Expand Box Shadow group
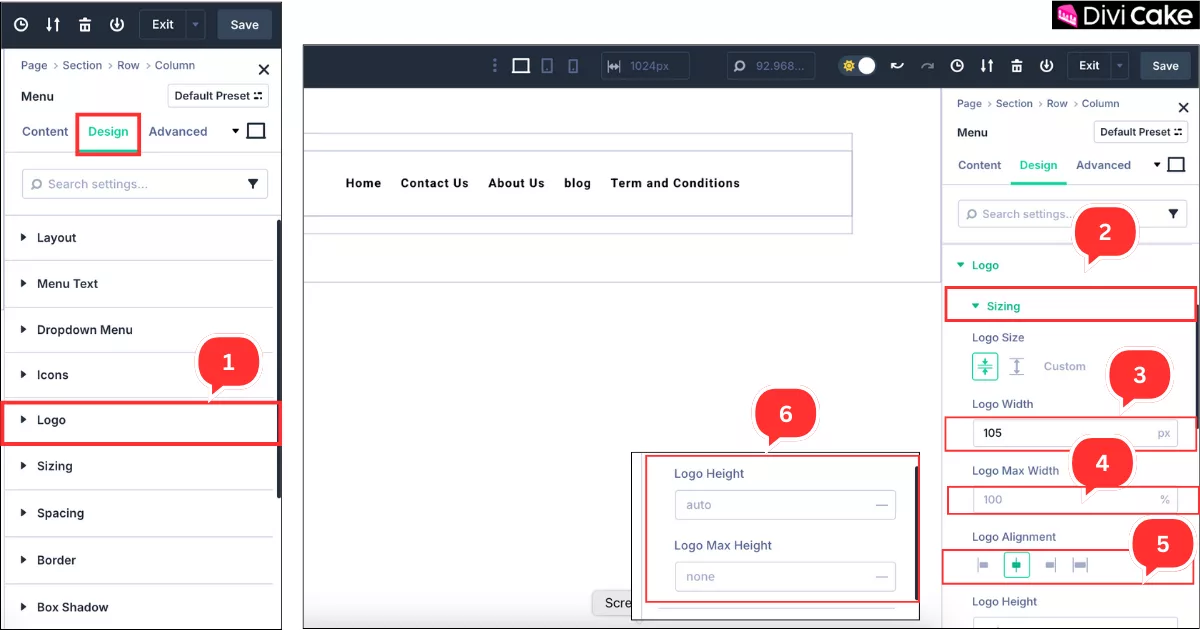 coord(139,607)
